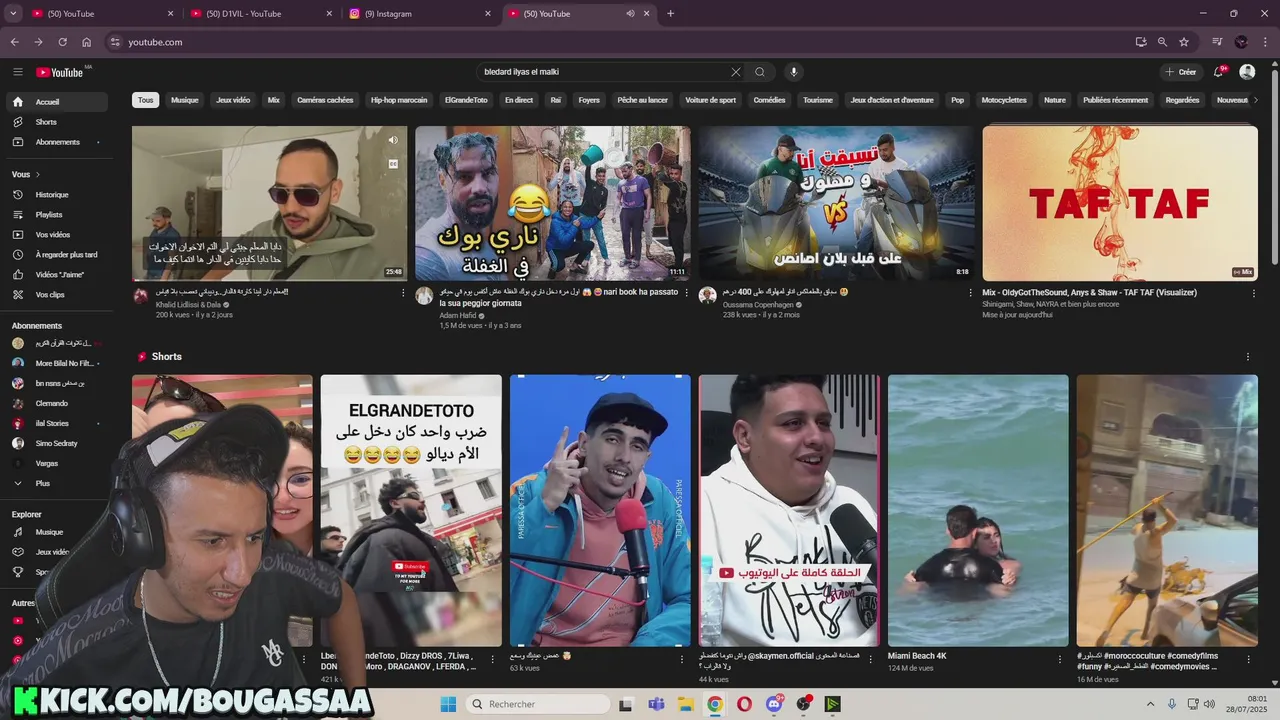The width and height of the screenshot is (1280, 720).
Task: Open the More Bilal No Filt... channel
Action: 55,363
